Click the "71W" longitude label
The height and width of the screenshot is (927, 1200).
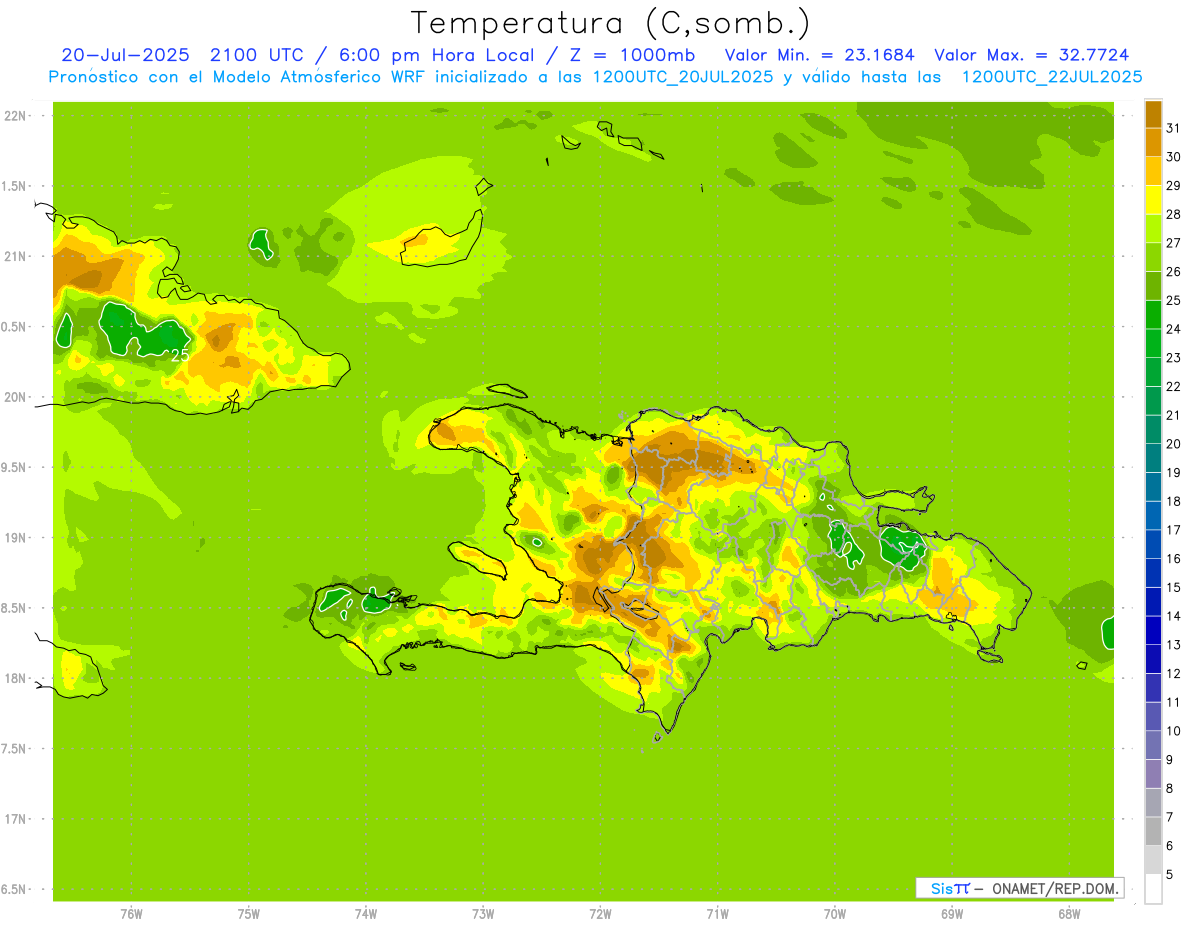click(x=717, y=914)
